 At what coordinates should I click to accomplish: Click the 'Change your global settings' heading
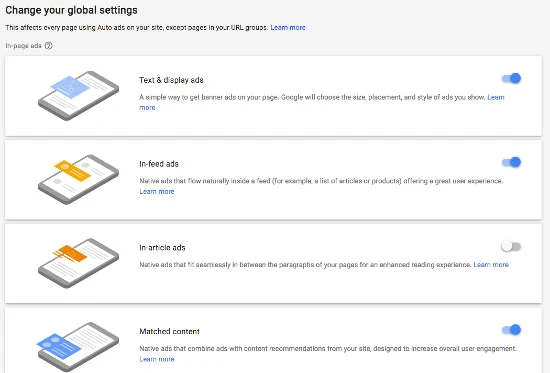click(x=71, y=10)
